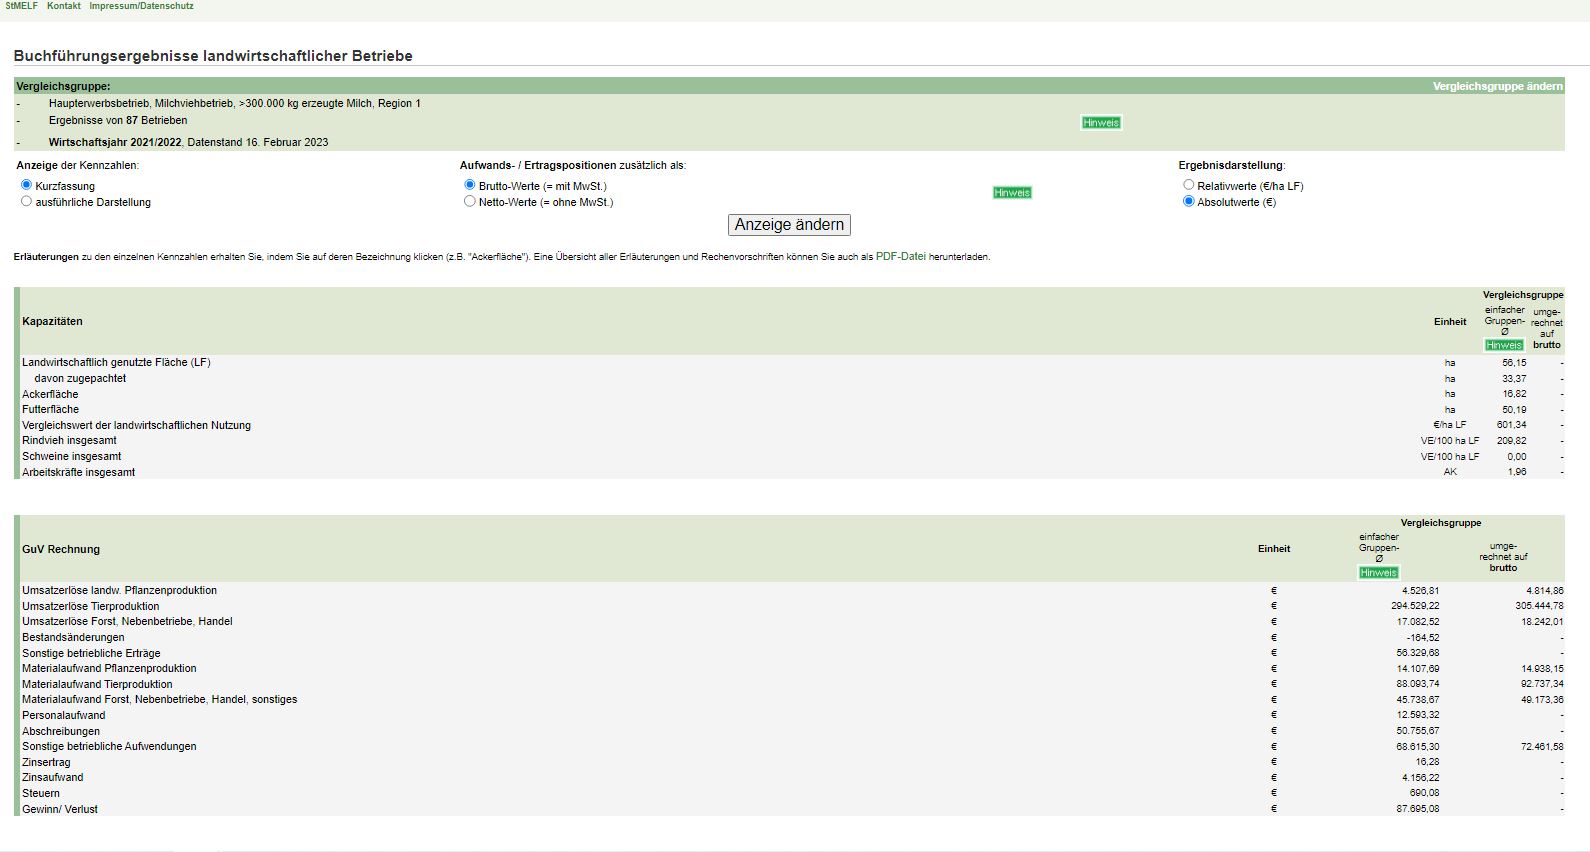Go to Kontakt in the top navigation
1590x852 pixels.
click(x=64, y=6)
